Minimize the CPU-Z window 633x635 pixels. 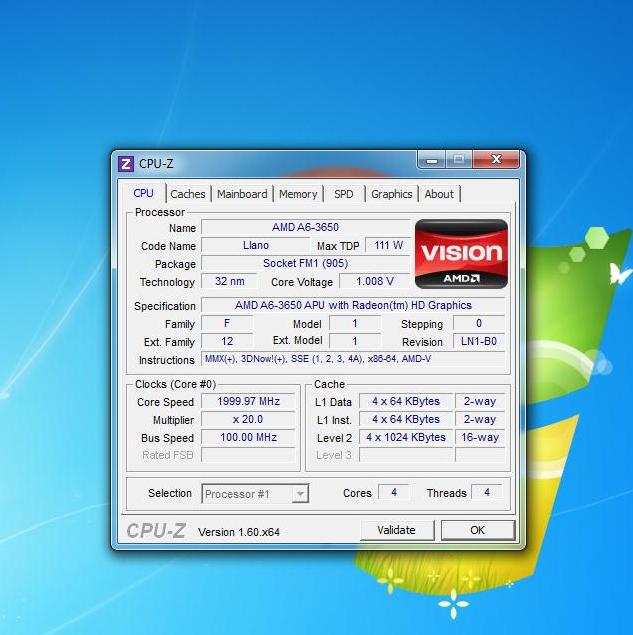click(431, 160)
